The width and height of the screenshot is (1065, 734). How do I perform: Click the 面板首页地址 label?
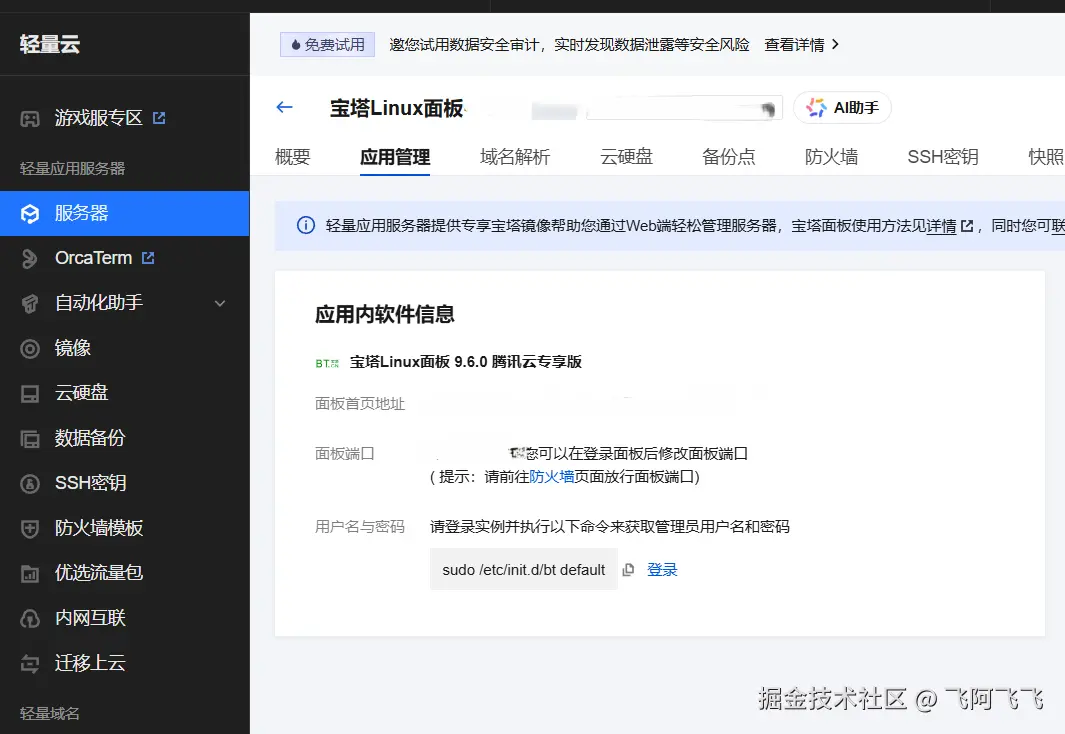click(360, 404)
